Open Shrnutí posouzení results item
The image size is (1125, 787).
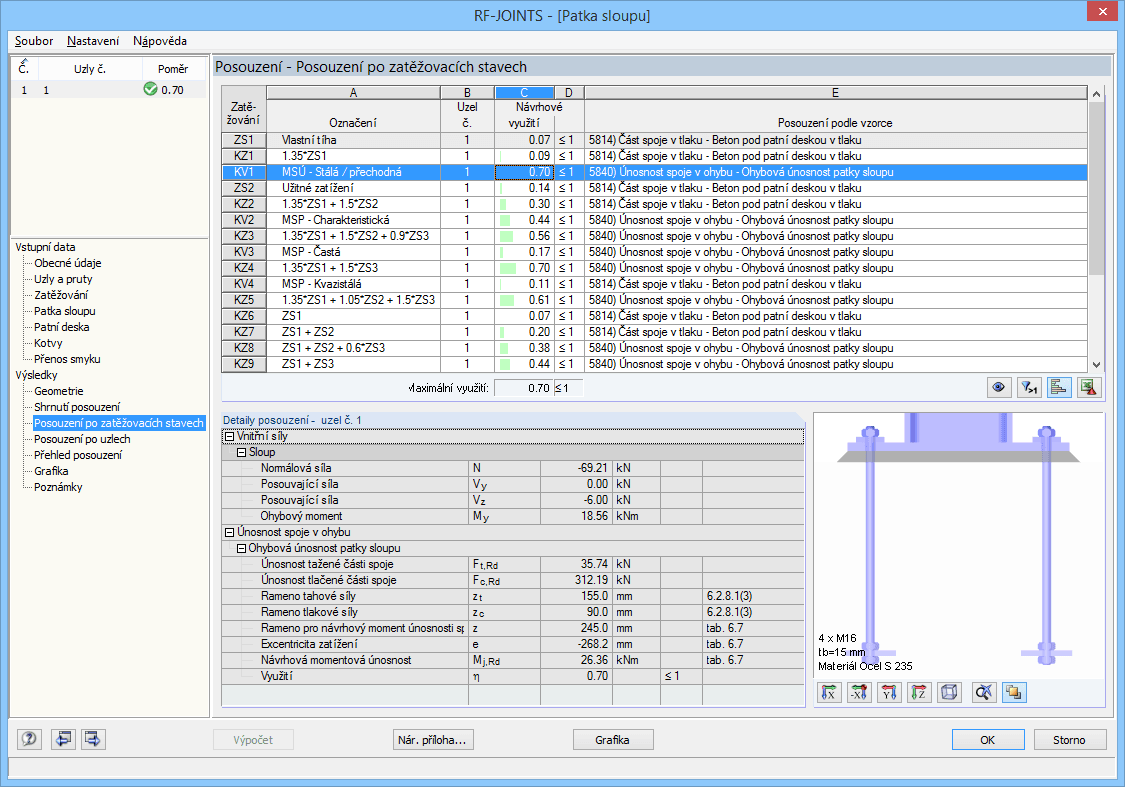pos(77,407)
